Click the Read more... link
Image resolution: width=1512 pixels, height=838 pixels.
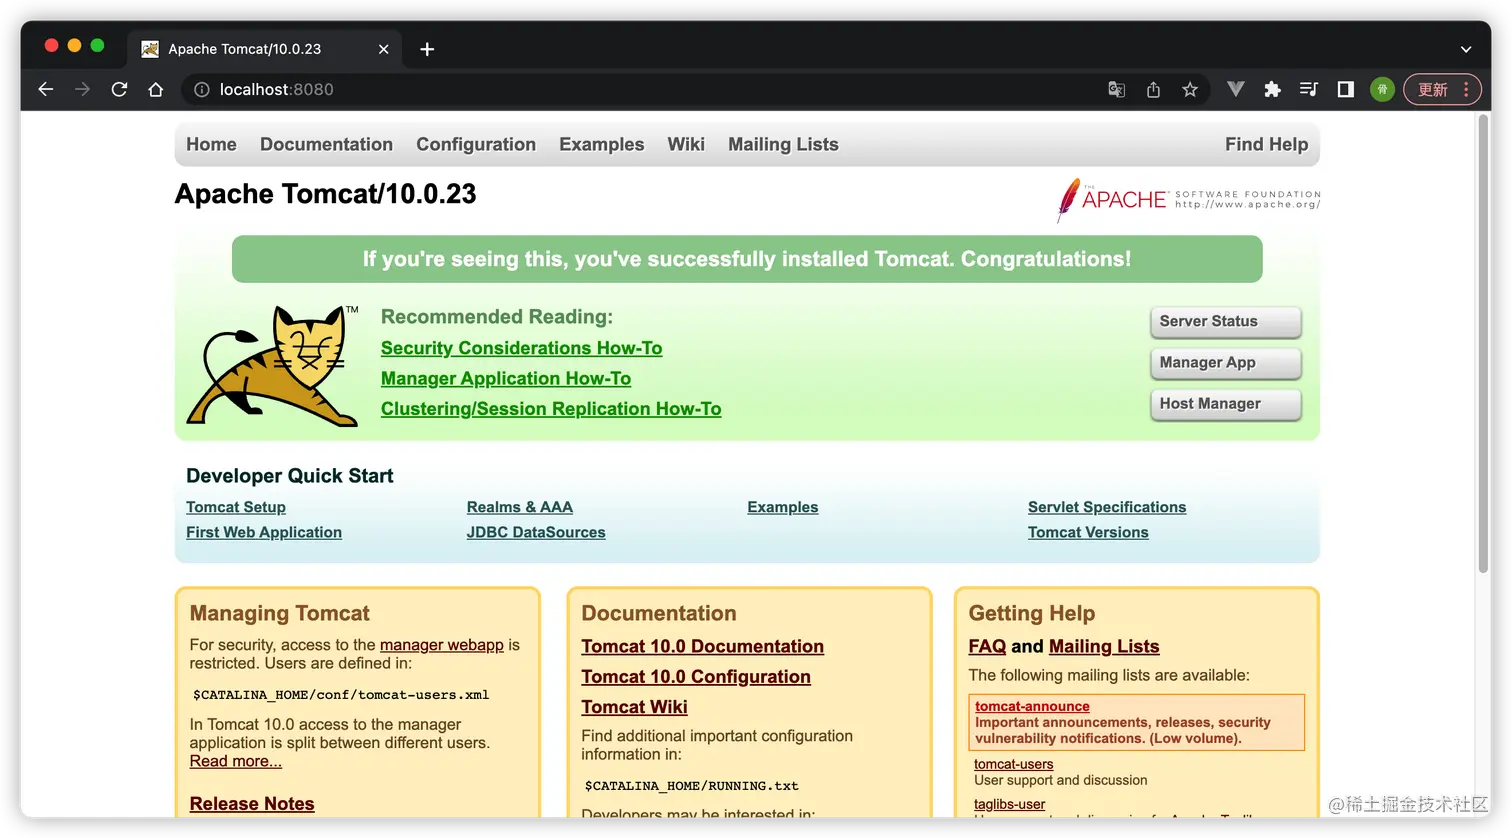(236, 761)
